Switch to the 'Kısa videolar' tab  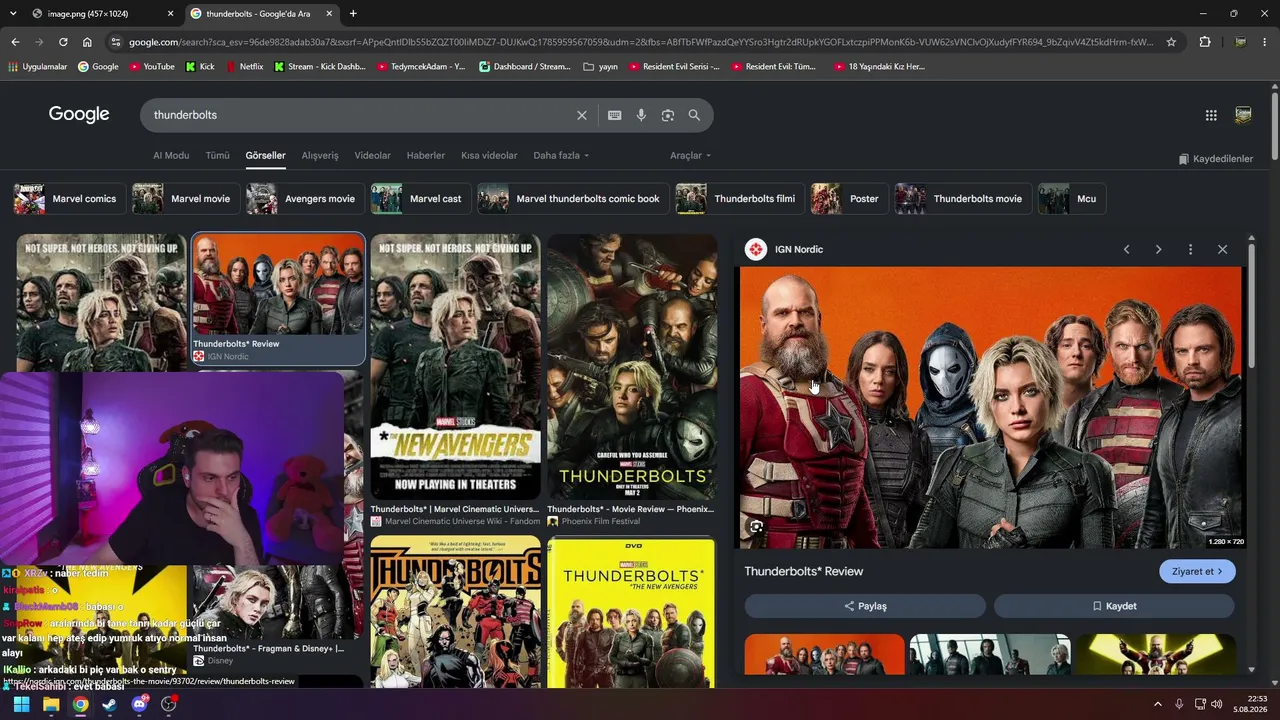(489, 156)
